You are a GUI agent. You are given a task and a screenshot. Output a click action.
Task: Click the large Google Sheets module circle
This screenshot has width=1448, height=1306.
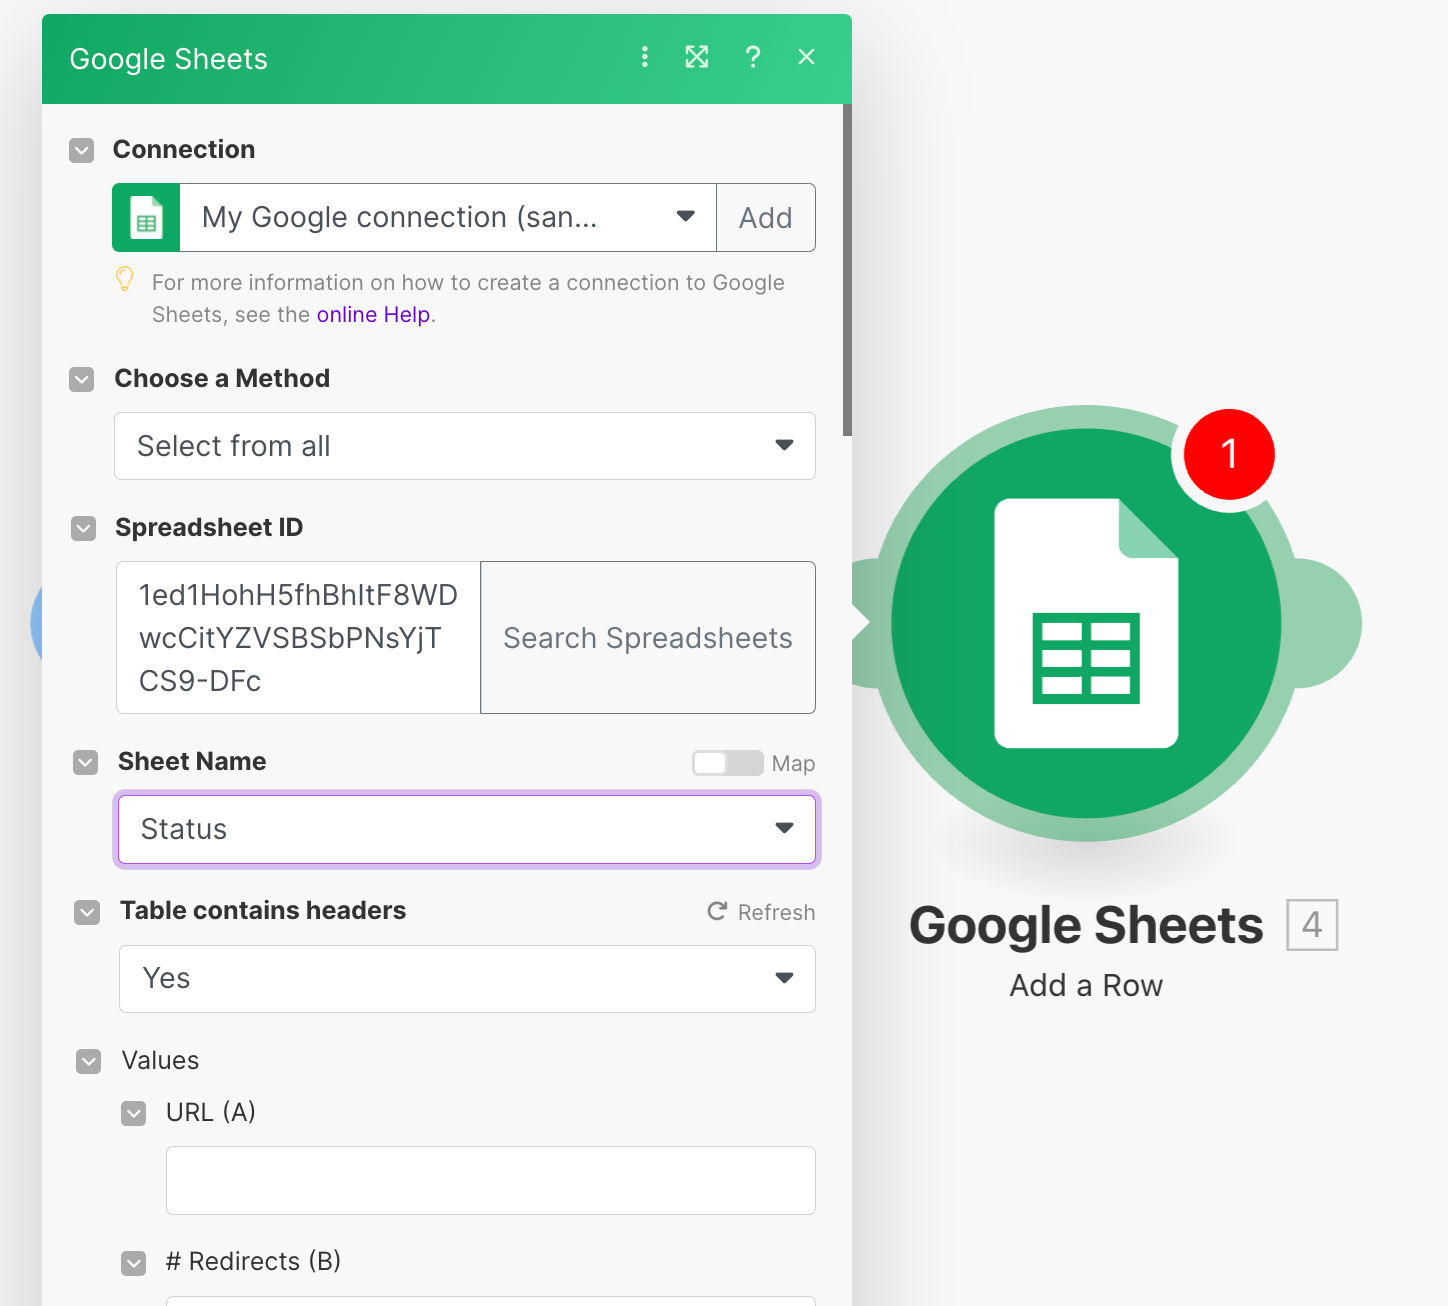pos(1086,623)
